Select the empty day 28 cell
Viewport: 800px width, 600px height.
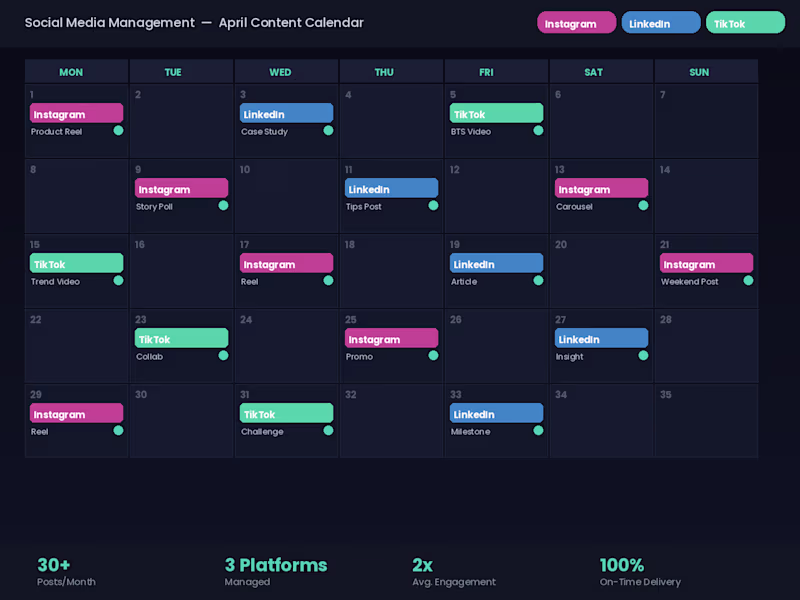coord(706,346)
